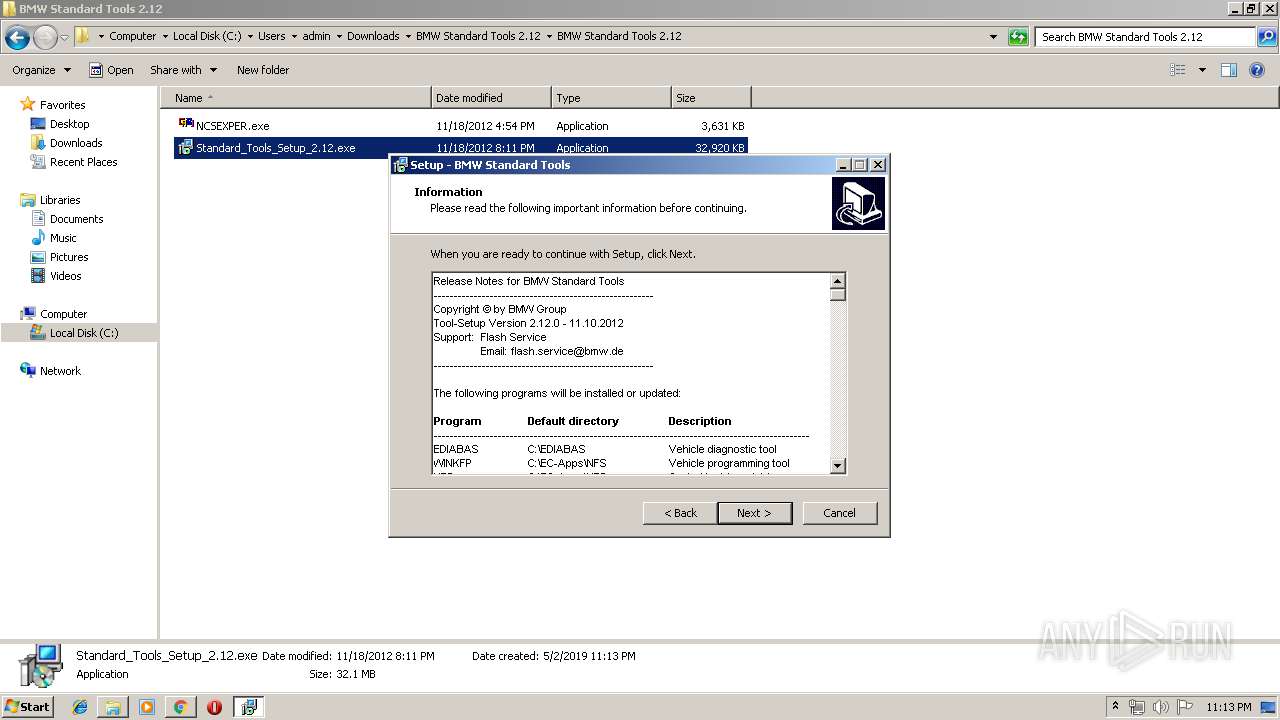Click email flash.service@bmw.de text
1280x720 pixels.
pyautogui.click(x=566, y=351)
